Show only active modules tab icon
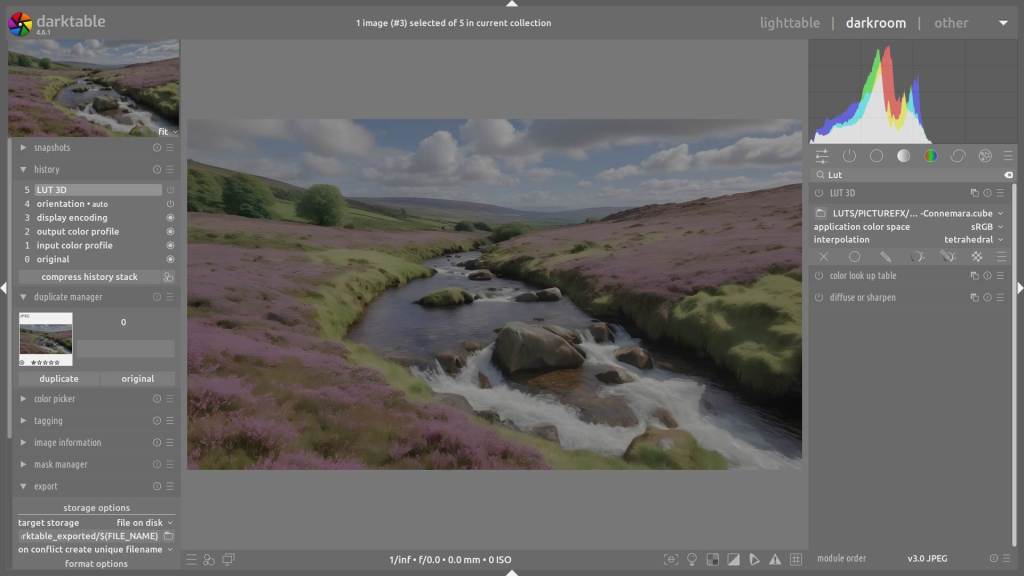The width and height of the screenshot is (1024, 576). 849,155
